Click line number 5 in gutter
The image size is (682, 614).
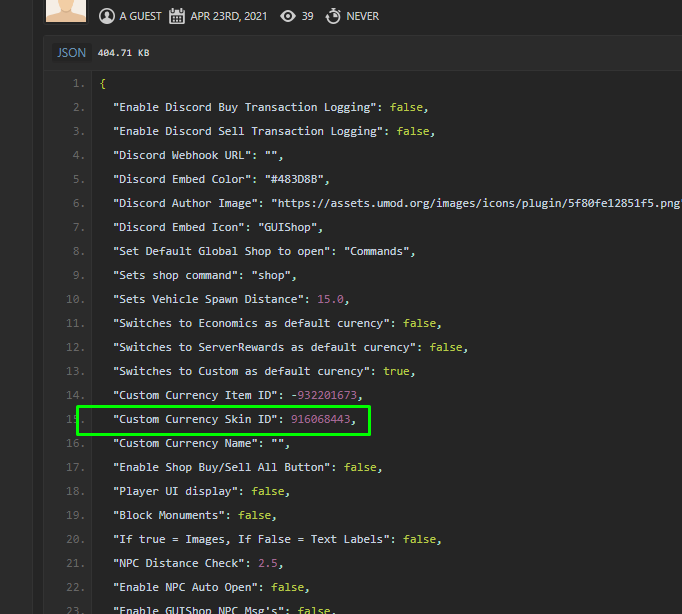[79, 179]
